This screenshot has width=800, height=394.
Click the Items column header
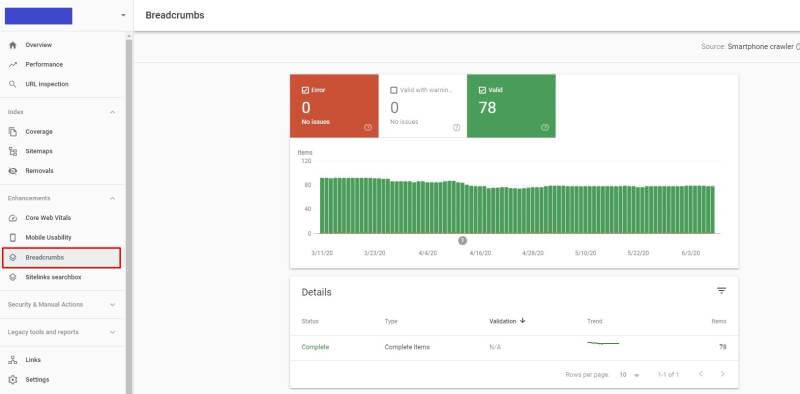click(719, 322)
